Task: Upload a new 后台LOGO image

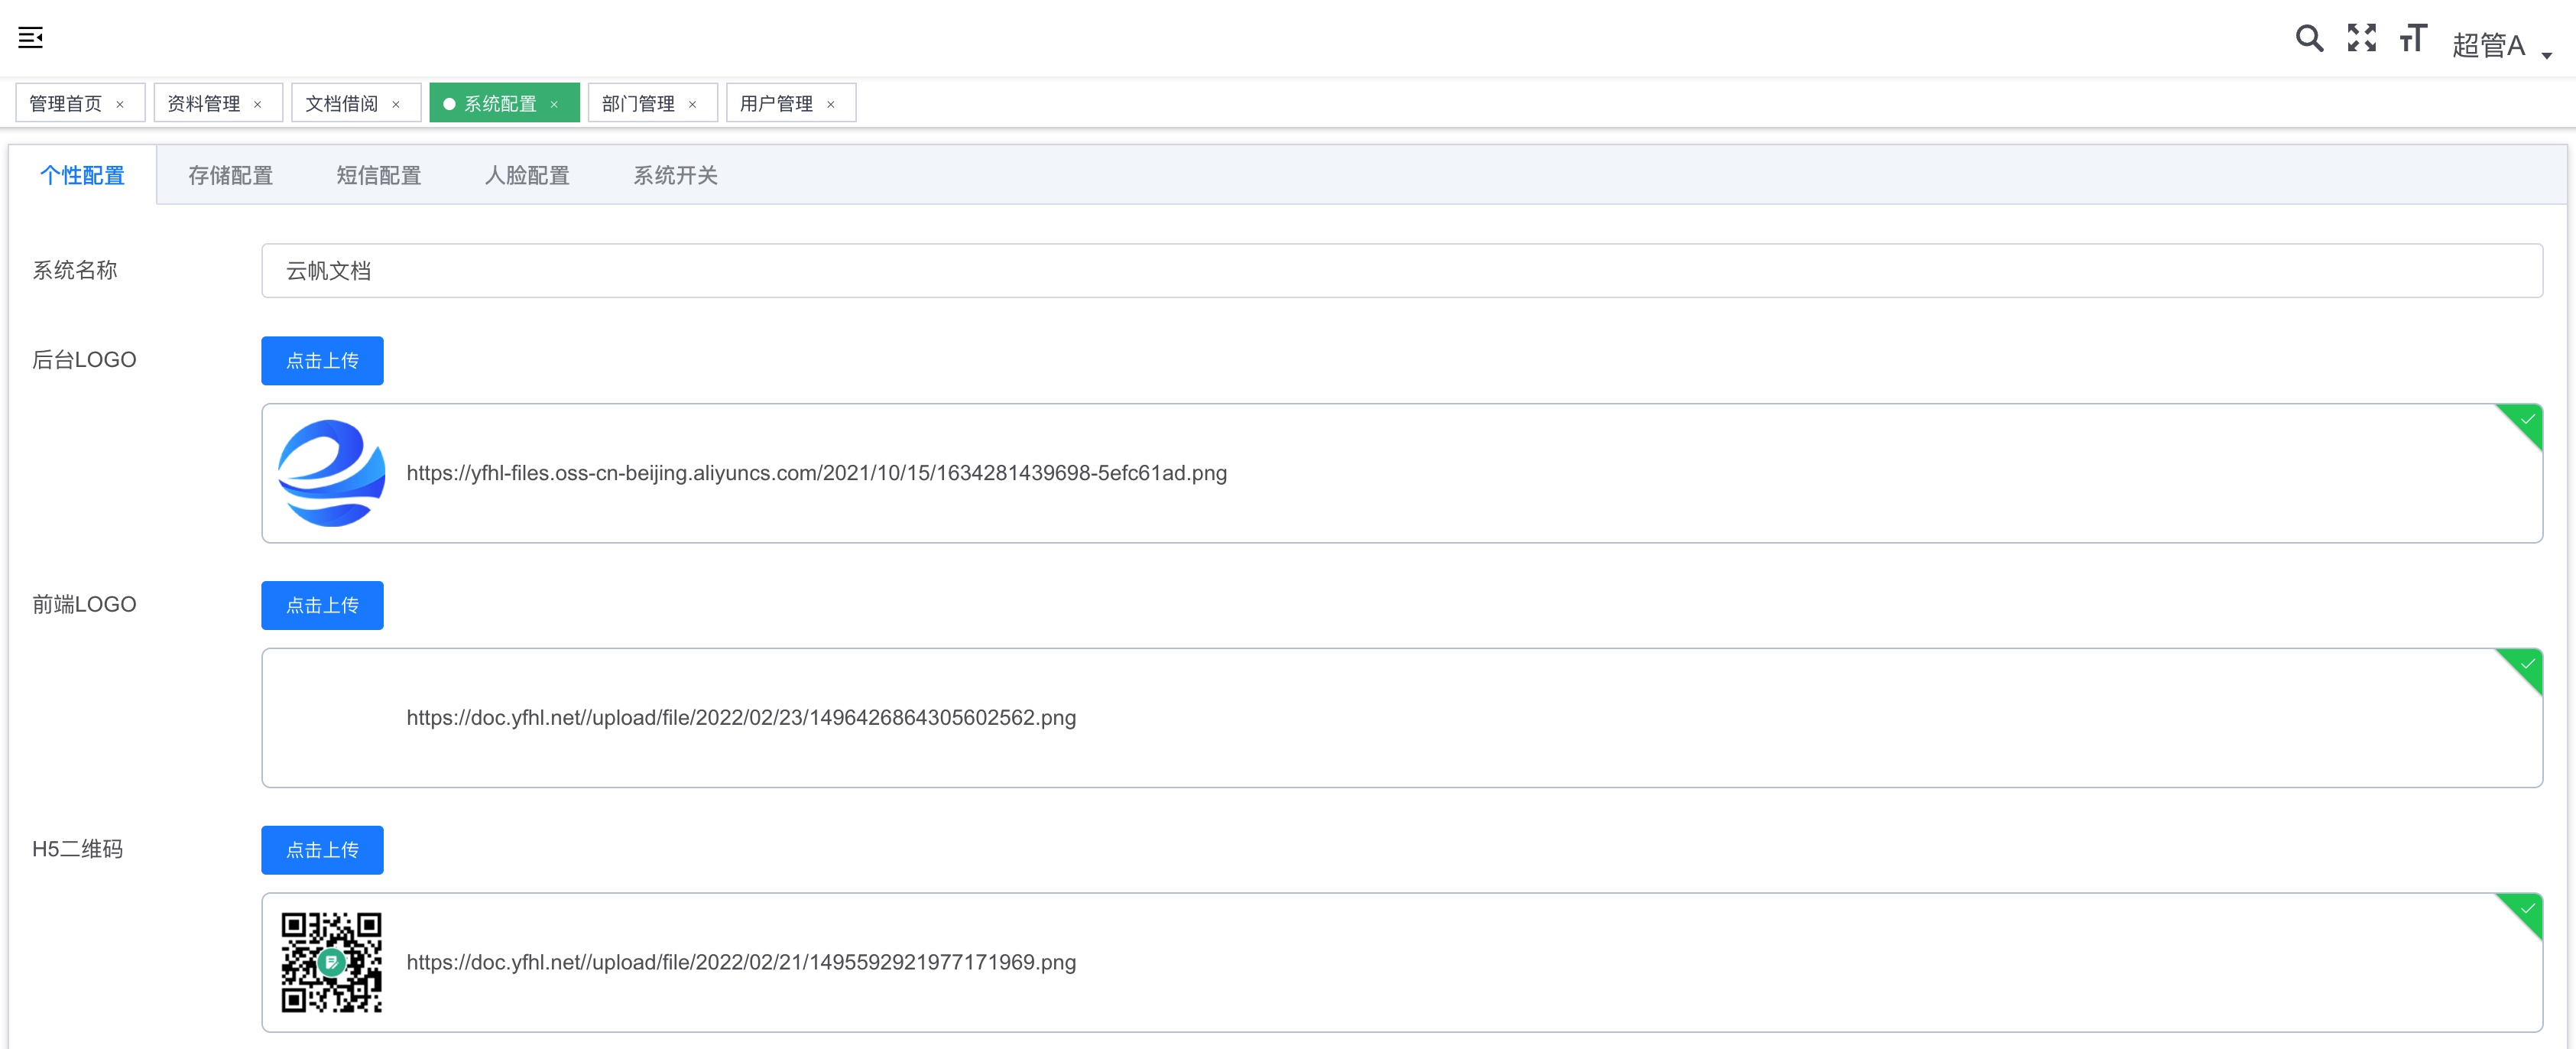Action: 322,360
